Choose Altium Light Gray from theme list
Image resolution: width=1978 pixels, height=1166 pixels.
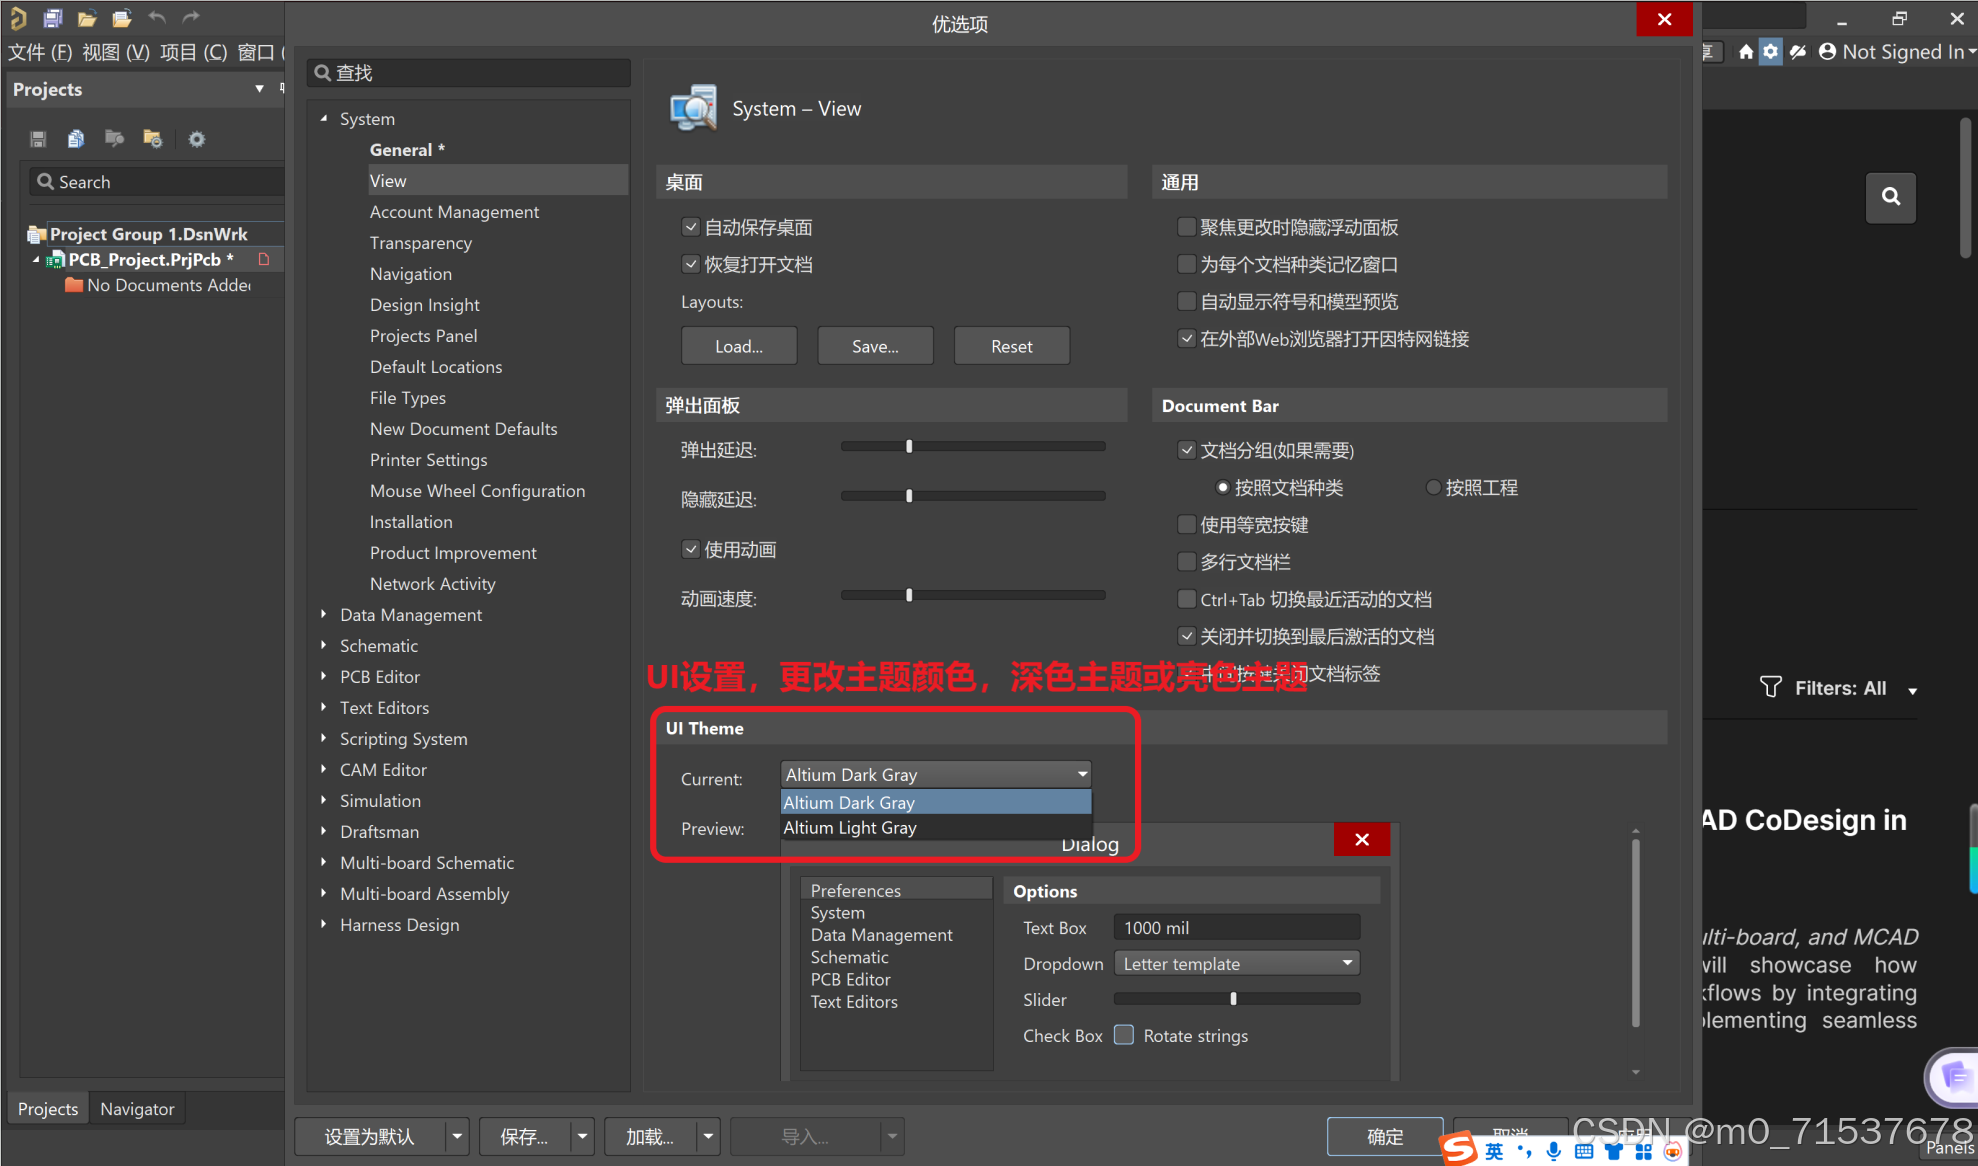(850, 828)
